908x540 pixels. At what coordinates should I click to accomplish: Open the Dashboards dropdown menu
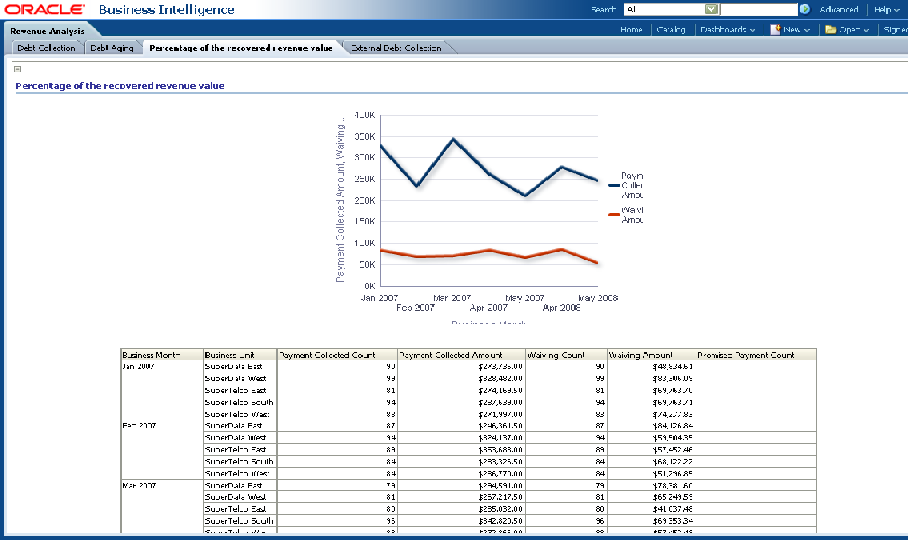click(727, 30)
